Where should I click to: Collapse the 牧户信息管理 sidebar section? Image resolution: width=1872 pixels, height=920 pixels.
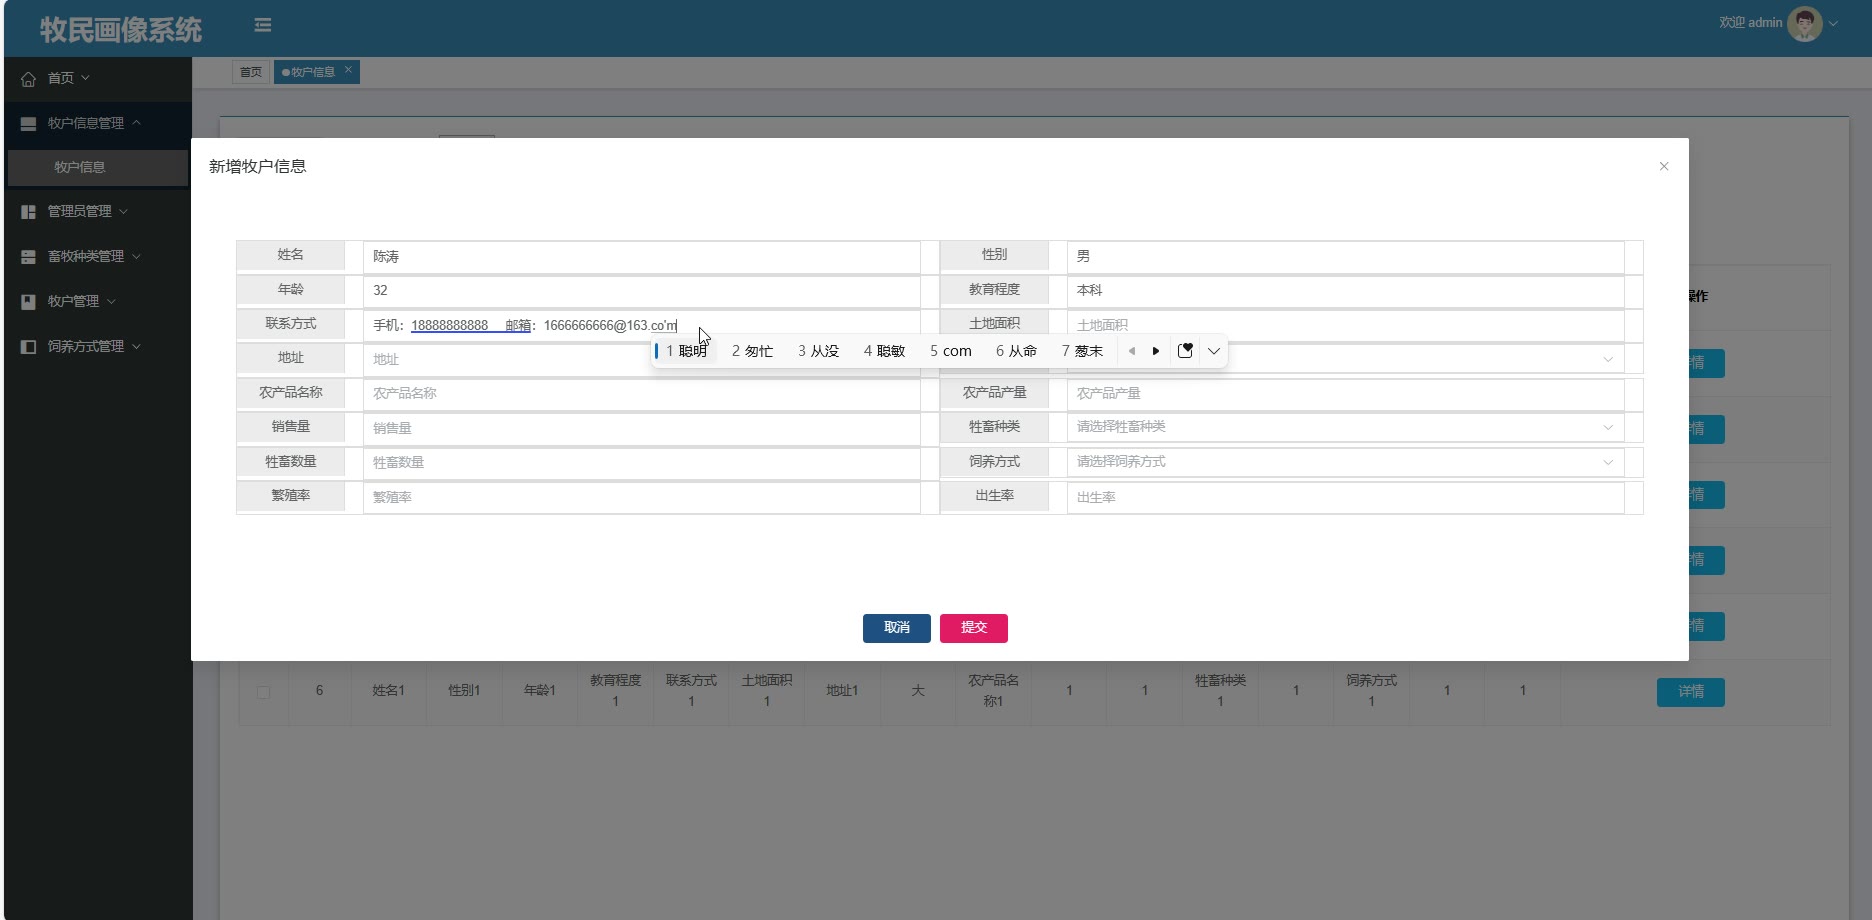click(97, 123)
